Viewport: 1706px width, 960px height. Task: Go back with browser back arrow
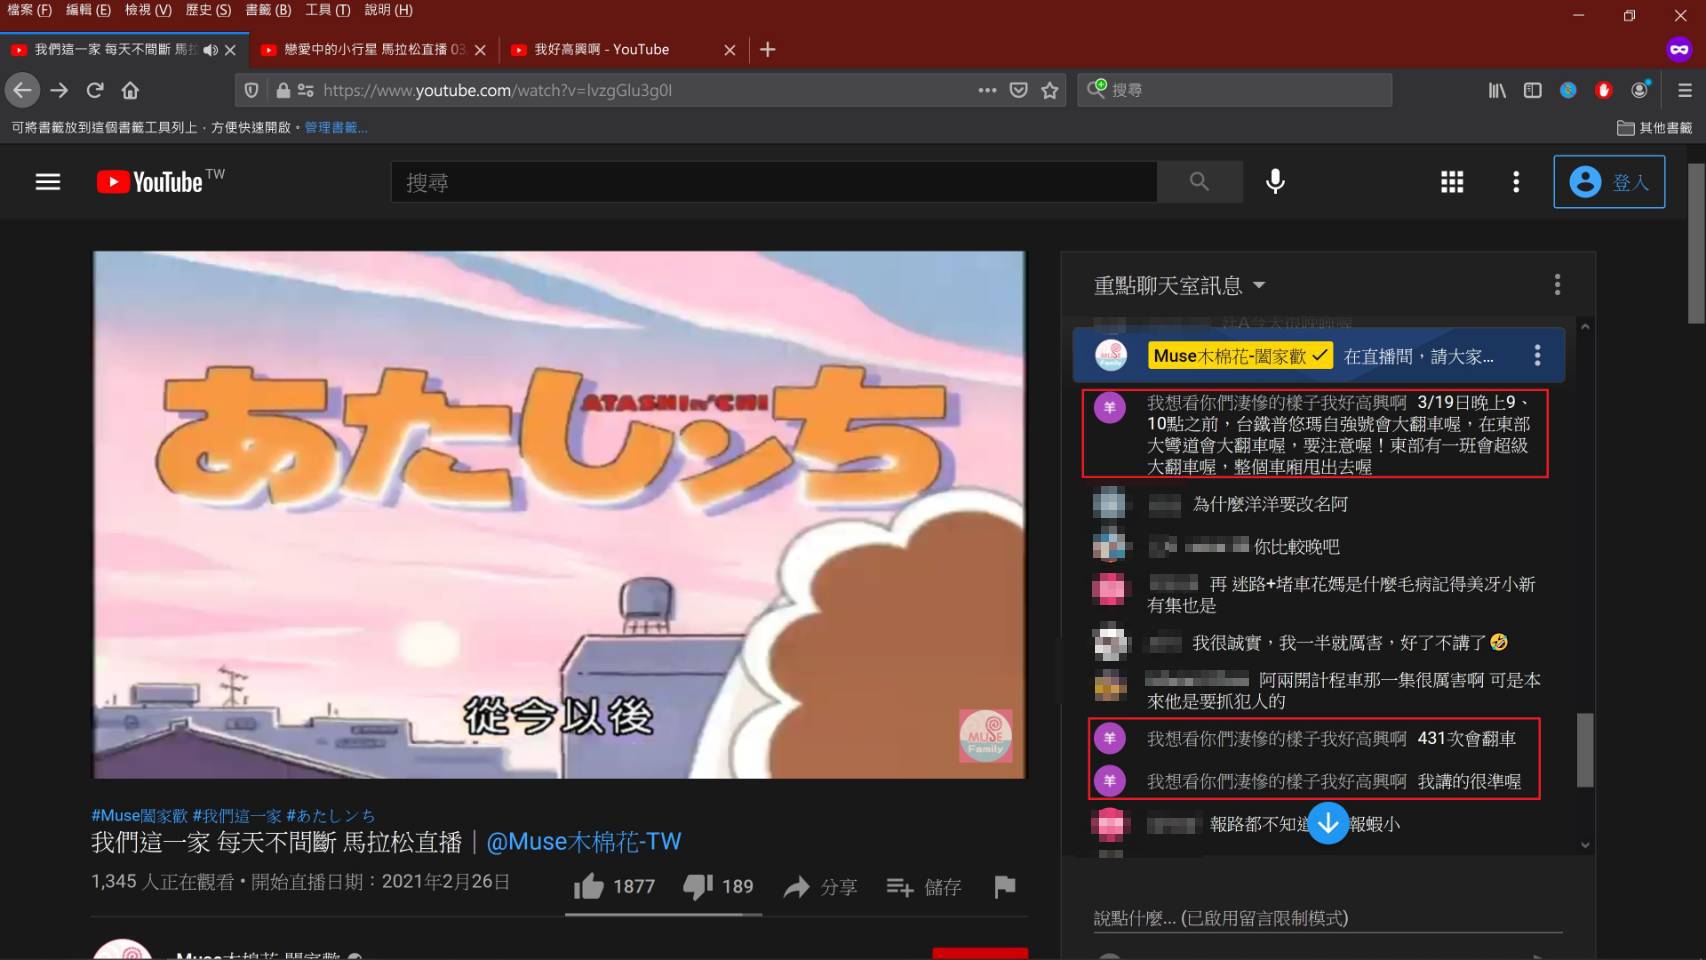[x=22, y=90]
